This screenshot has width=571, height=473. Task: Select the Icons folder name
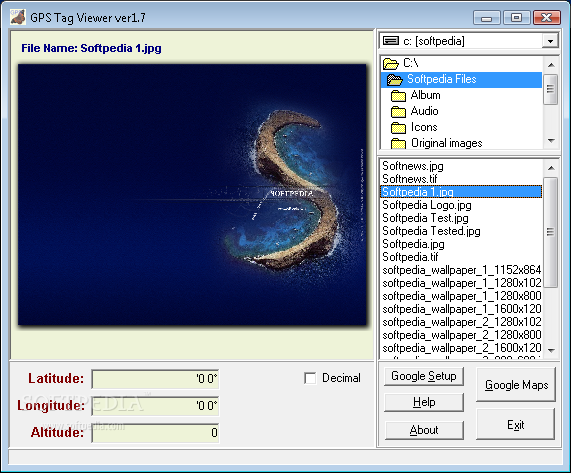tap(424, 127)
